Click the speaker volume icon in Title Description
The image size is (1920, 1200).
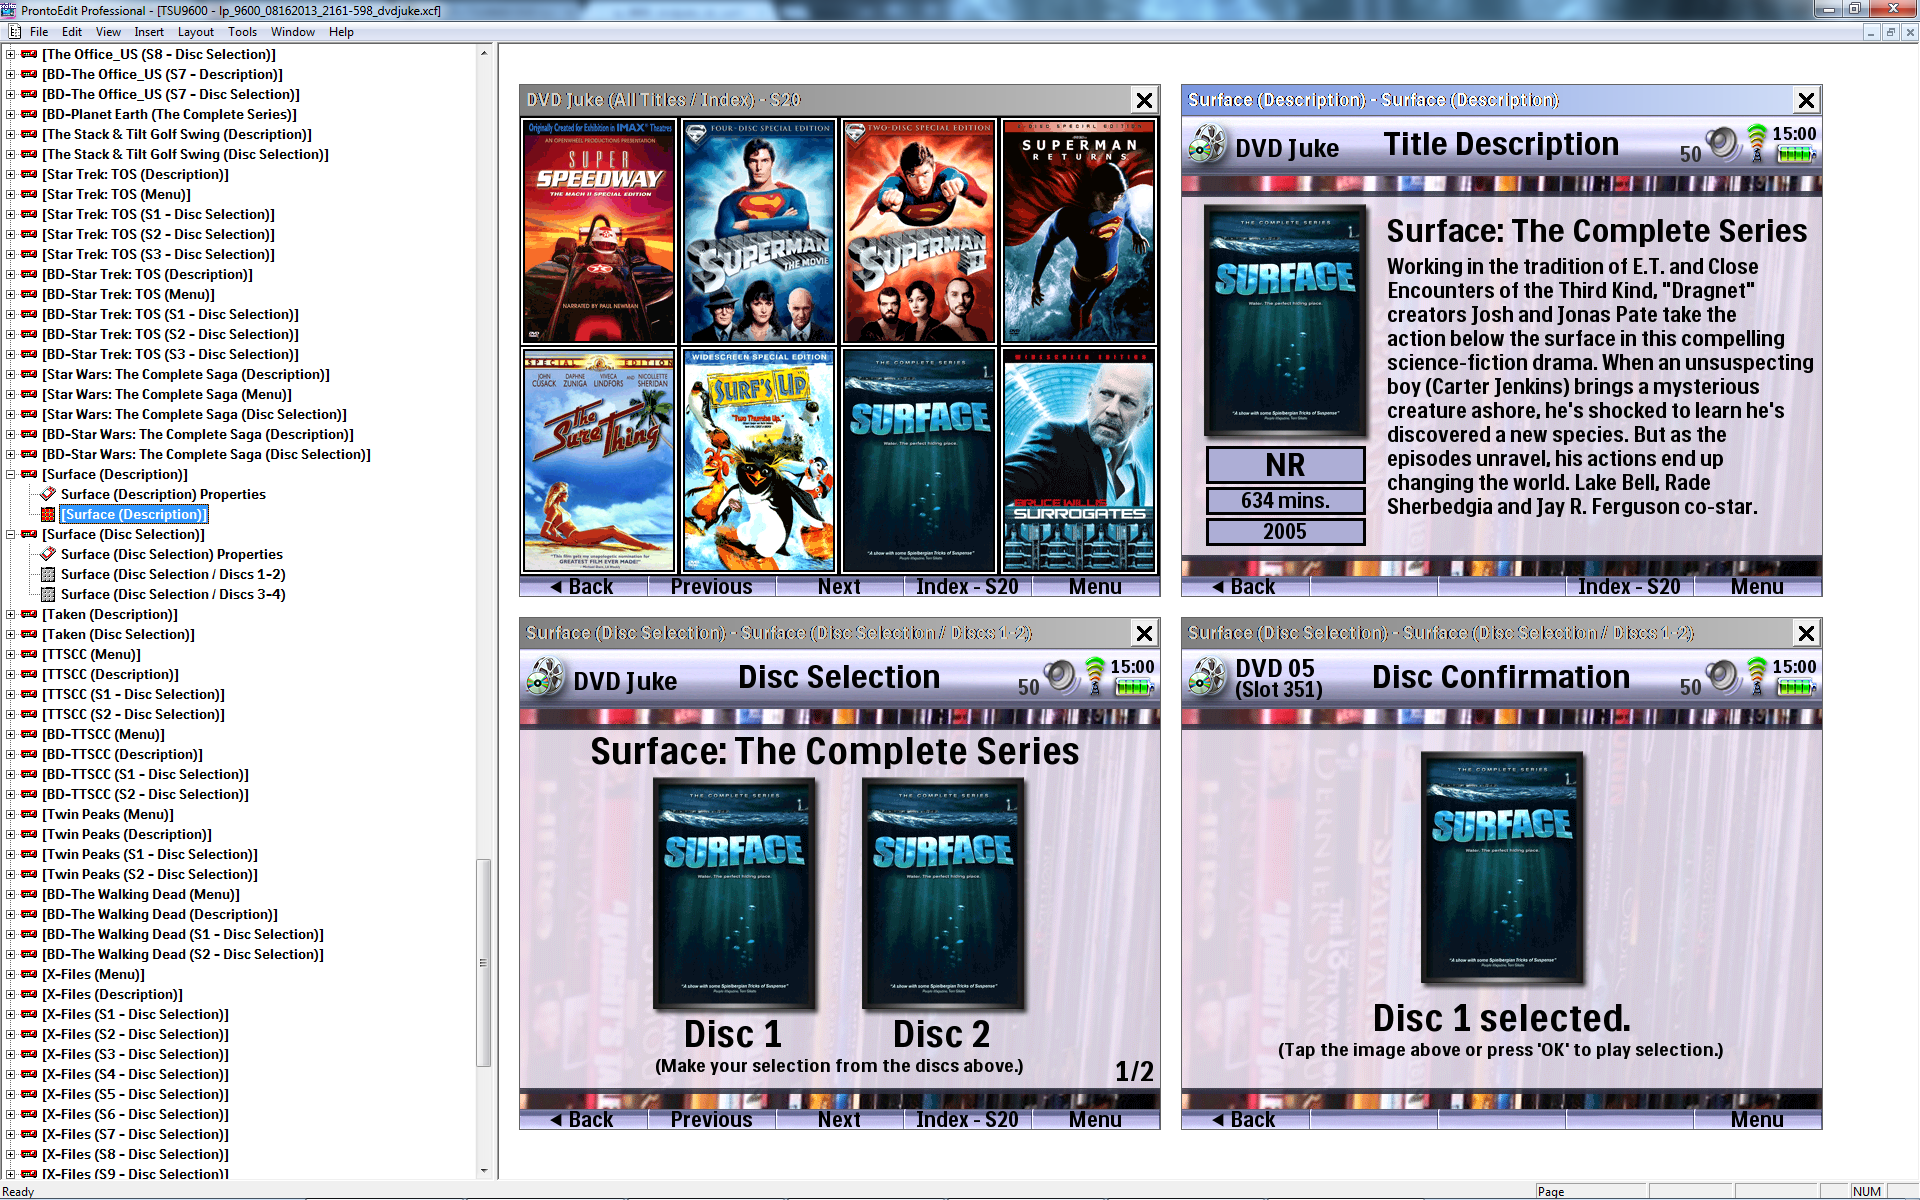[1724, 144]
